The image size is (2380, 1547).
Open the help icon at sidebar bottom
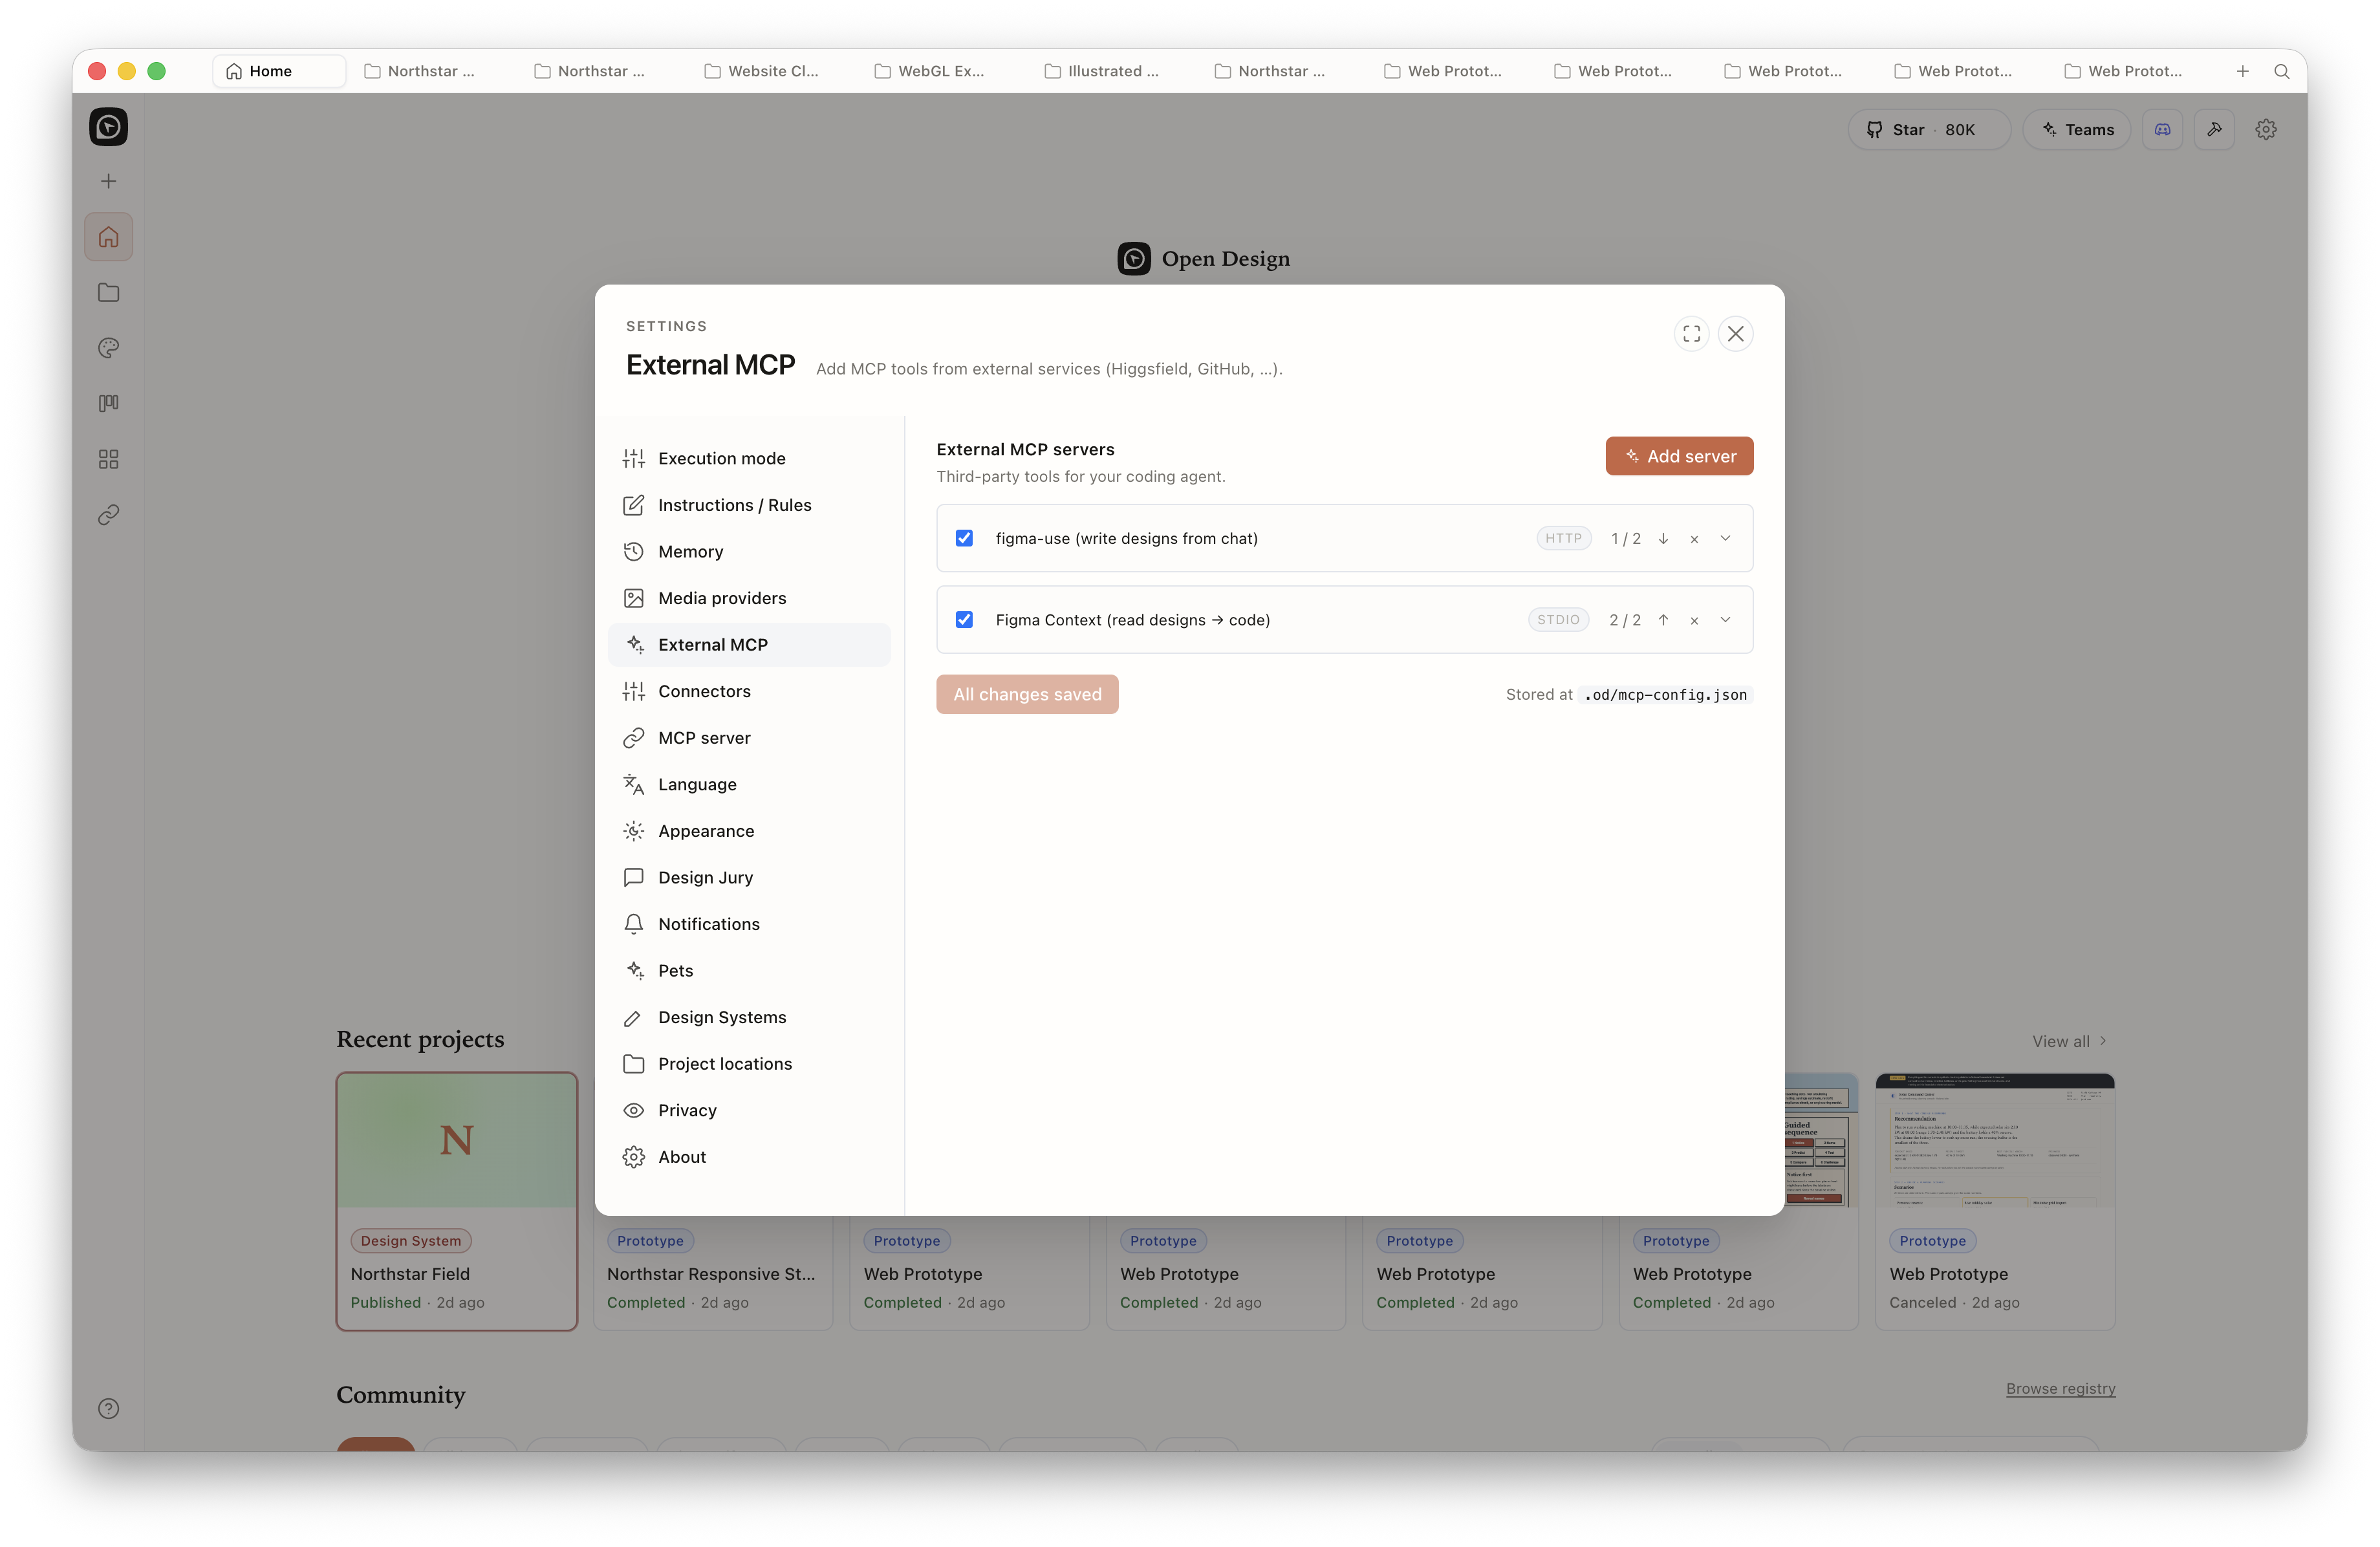pyautogui.click(x=108, y=1409)
